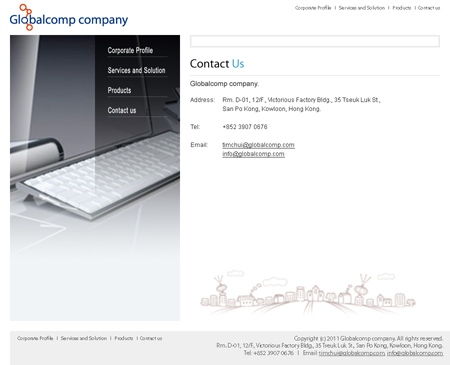This screenshot has height=365, width=450.
Task: Select Corporate Profile in the sidebar menu
Action: point(130,50)
